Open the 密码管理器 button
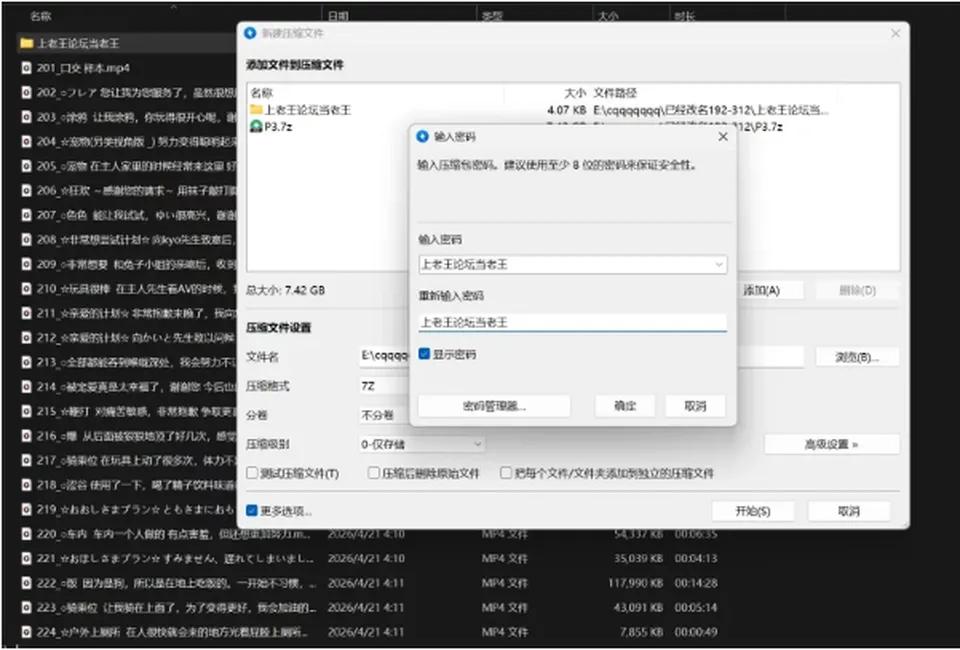 [x=494, y=406]
